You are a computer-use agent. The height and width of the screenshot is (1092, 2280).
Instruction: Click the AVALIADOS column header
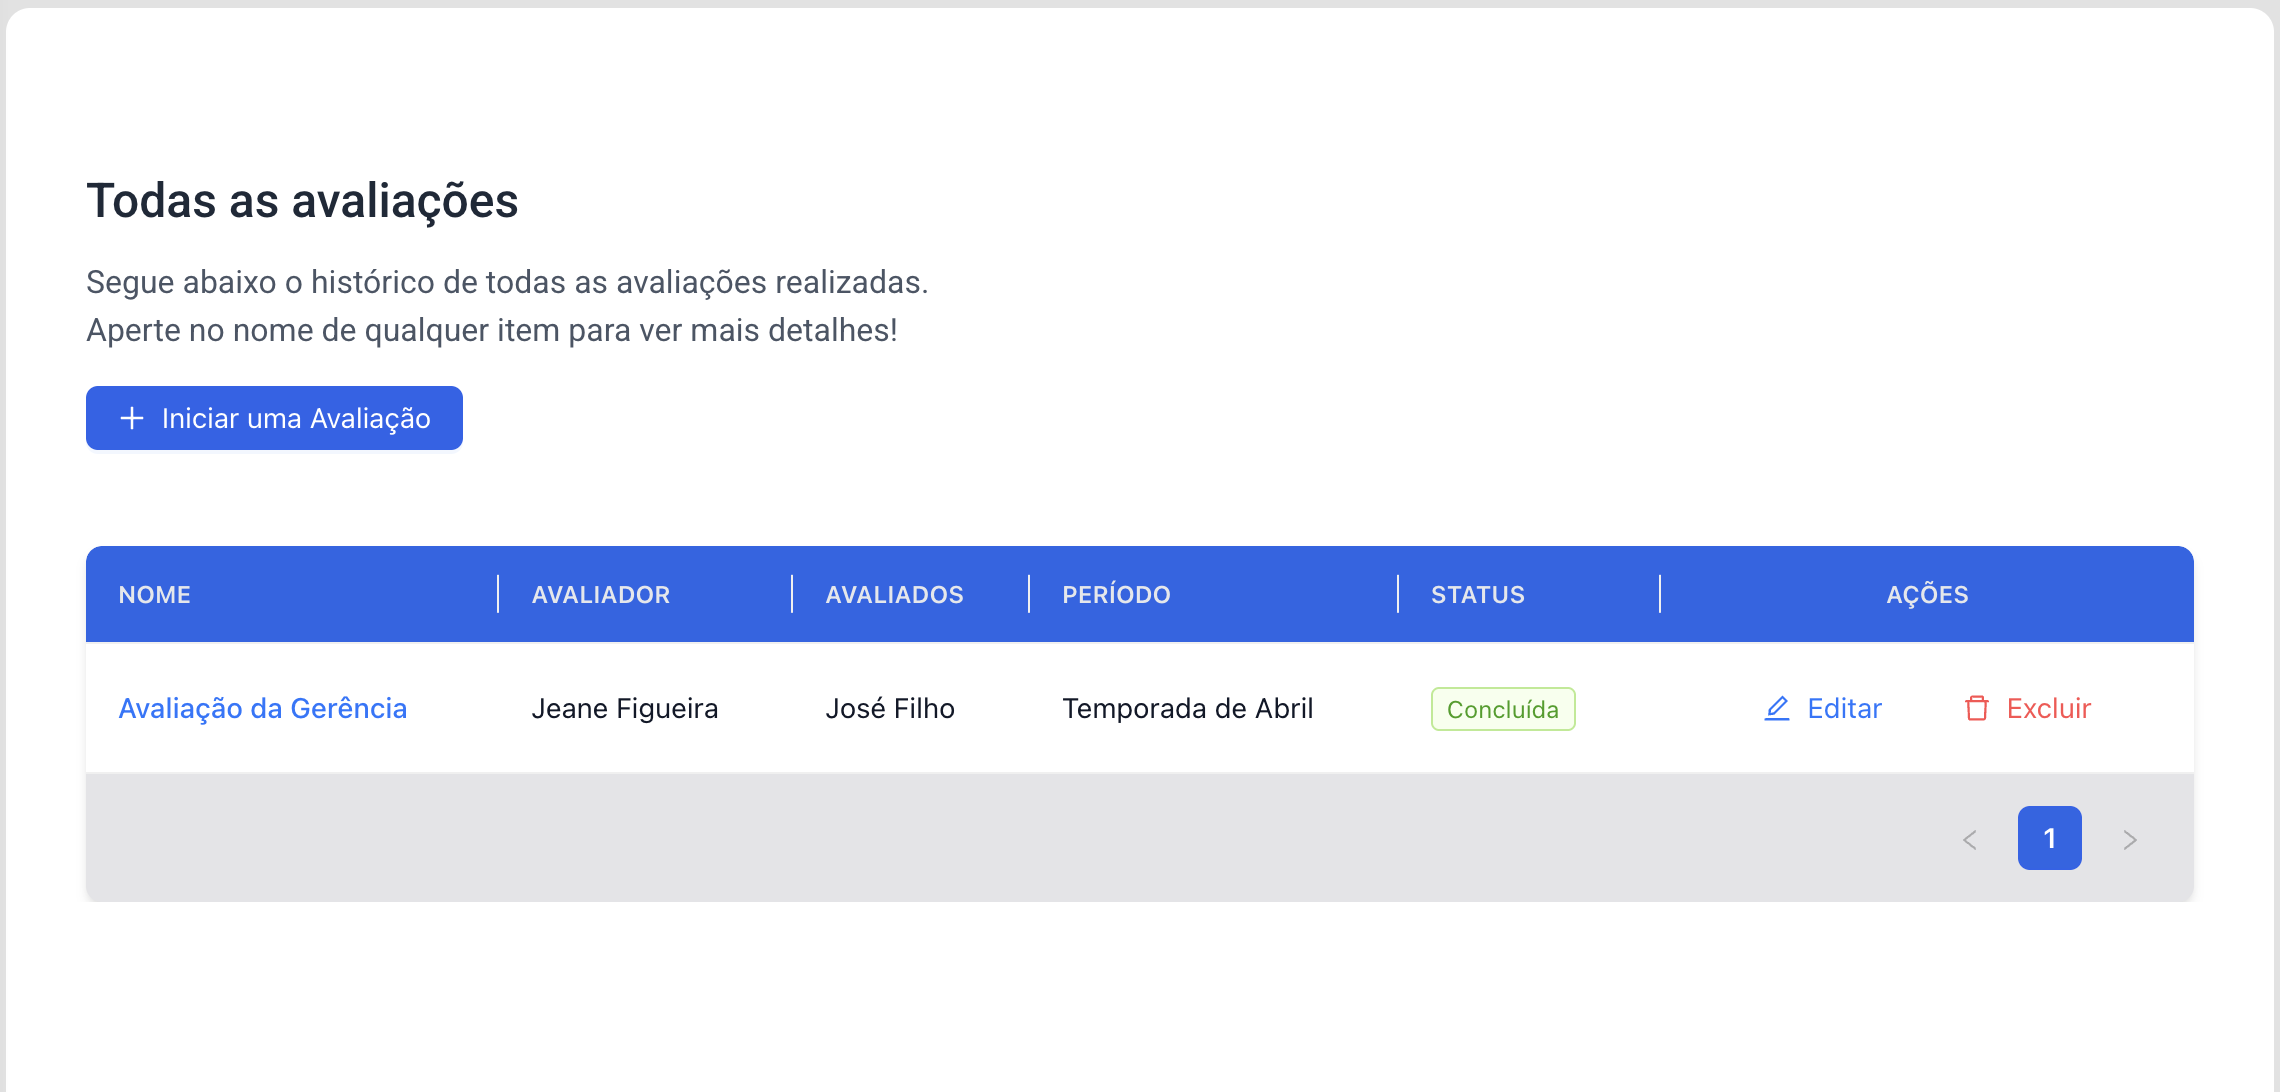click(910, 594)
